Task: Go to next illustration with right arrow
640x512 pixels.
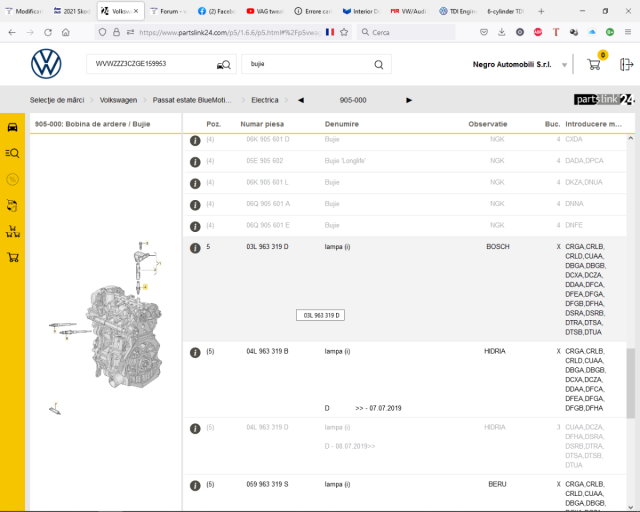Action: pos(409,100)
